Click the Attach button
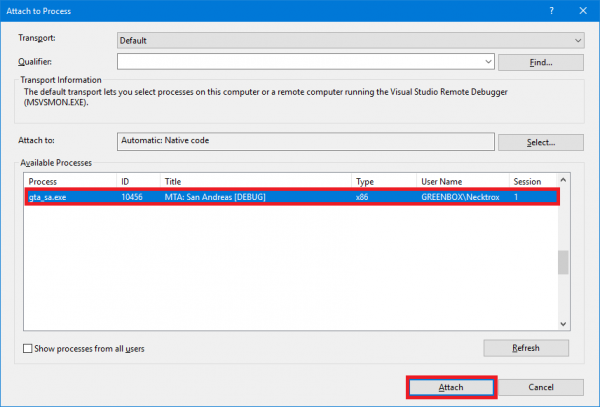Screen dimensions: 600x407 point(449,387)
